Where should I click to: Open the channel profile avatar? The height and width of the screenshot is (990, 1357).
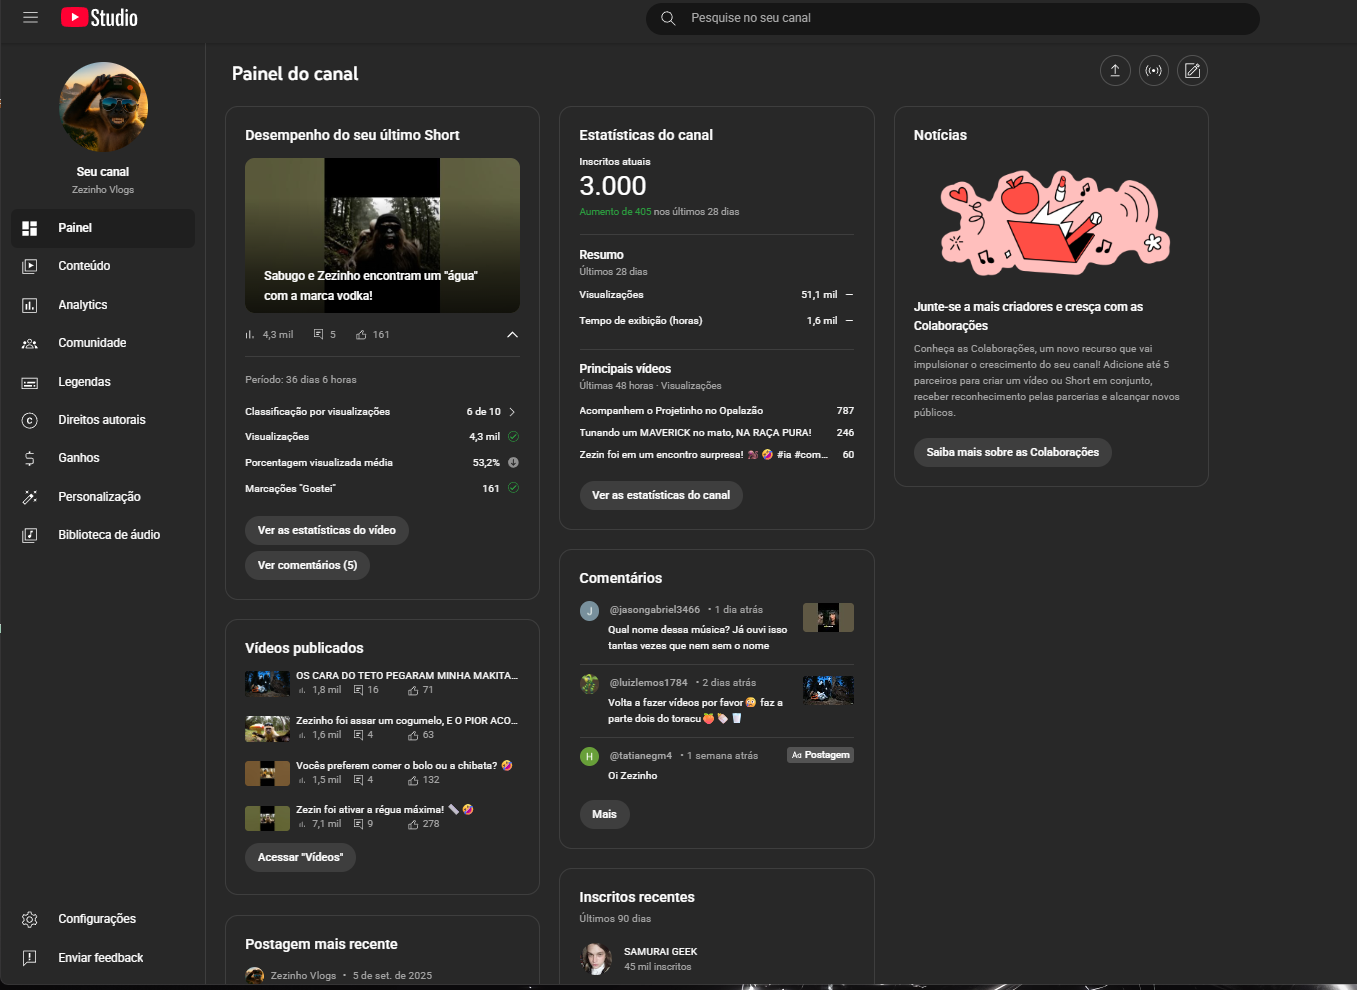pos(103,107)
